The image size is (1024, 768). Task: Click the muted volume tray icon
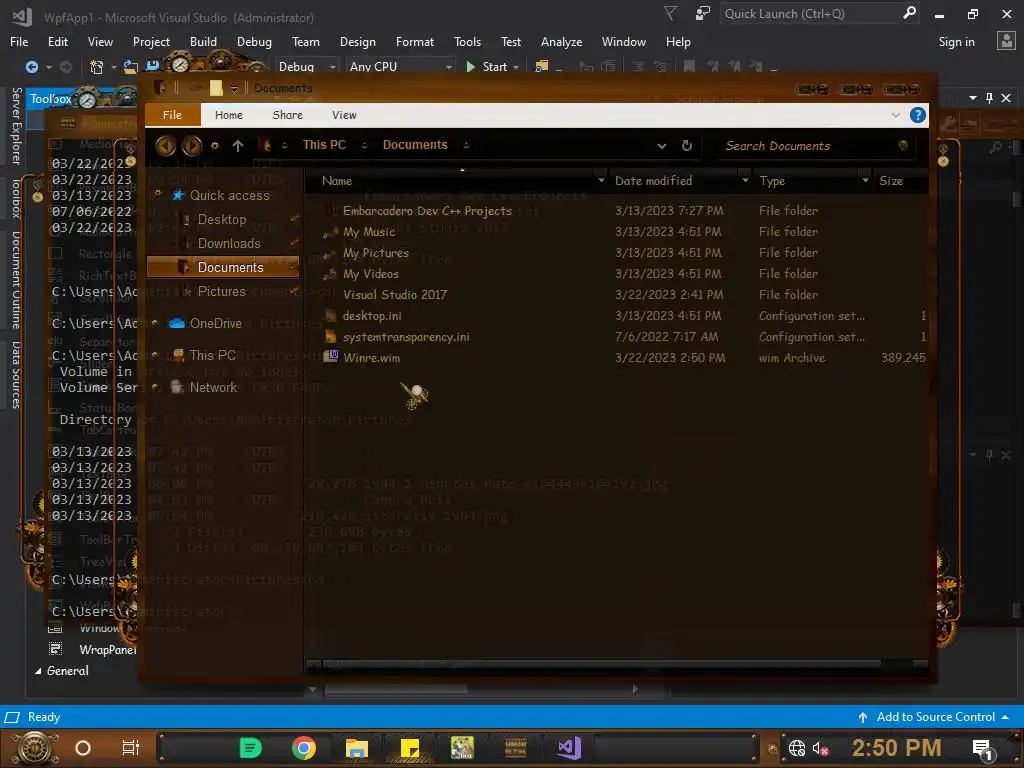pos(821,749)
